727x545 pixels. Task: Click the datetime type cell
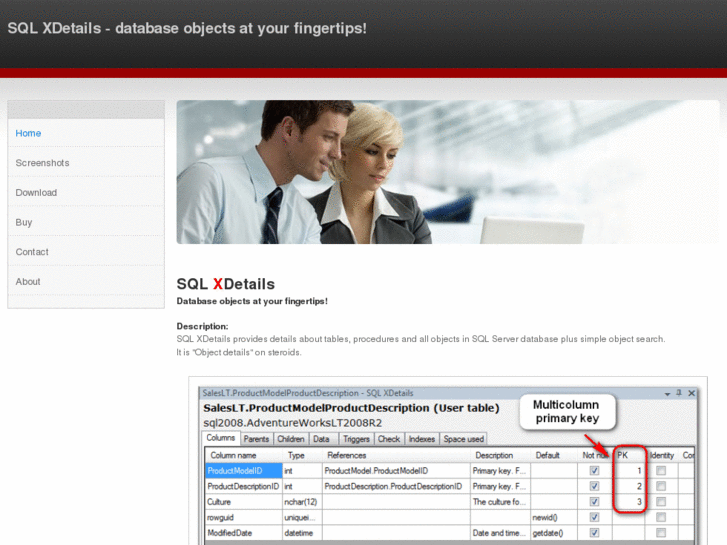(302, 533)
